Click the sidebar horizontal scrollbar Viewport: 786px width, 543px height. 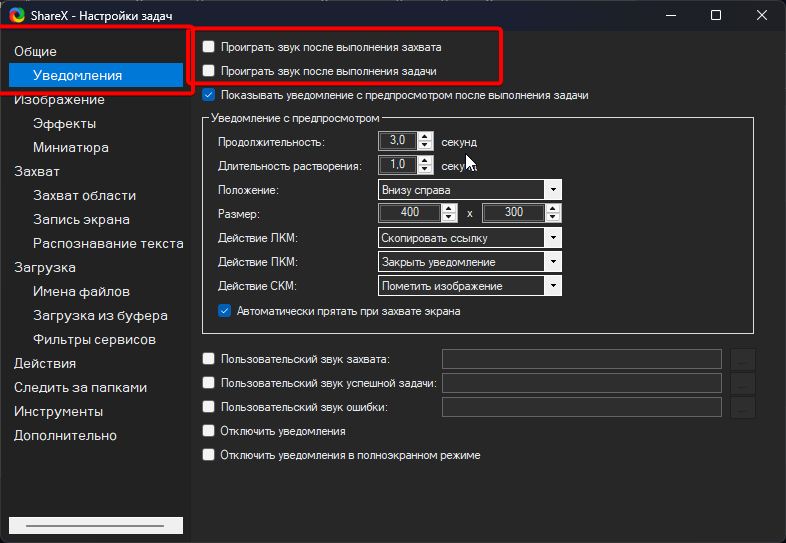coord(96,525)
